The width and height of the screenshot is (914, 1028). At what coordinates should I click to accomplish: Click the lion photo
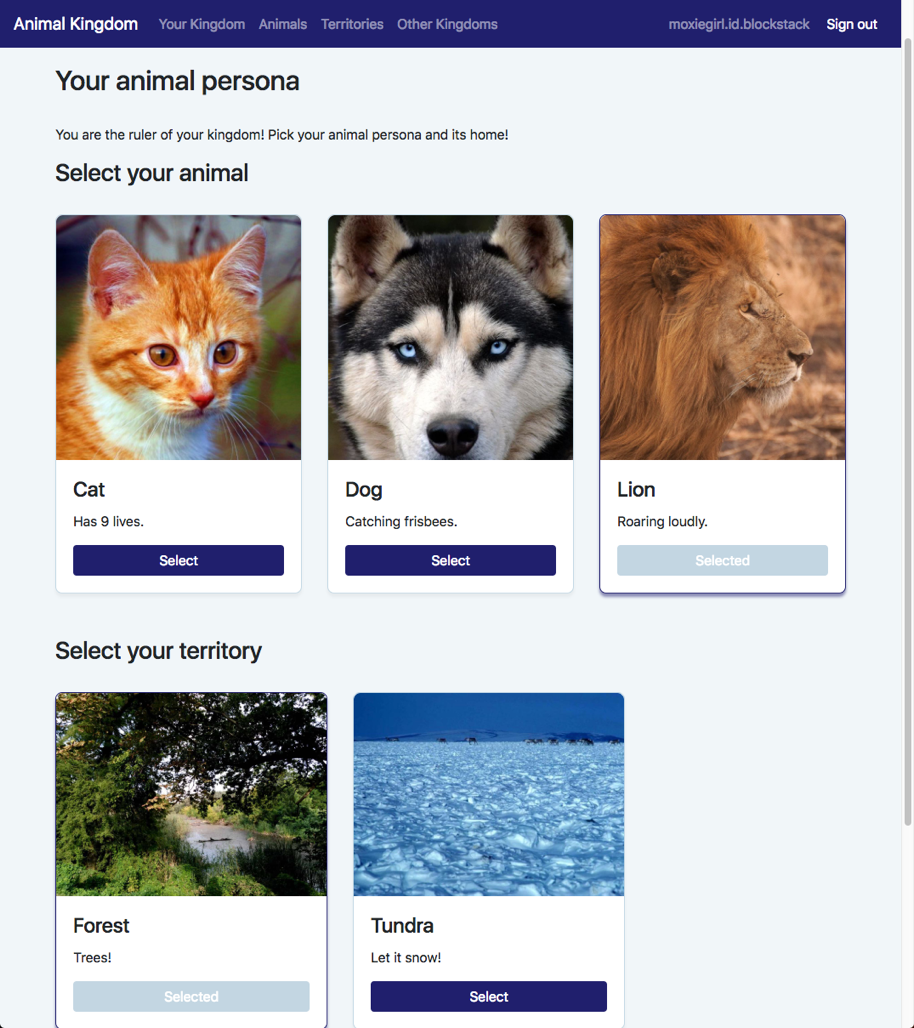[x=723, y=338]
